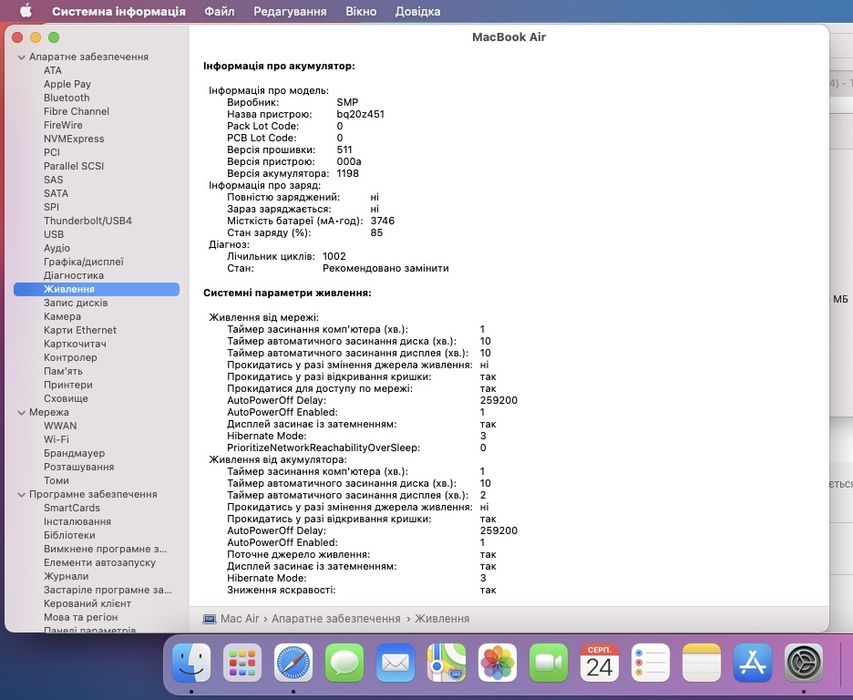Screen dimensions: 853x700
Task: Select Графіка/дисплеї in sidebar
Action: (84, 262)
